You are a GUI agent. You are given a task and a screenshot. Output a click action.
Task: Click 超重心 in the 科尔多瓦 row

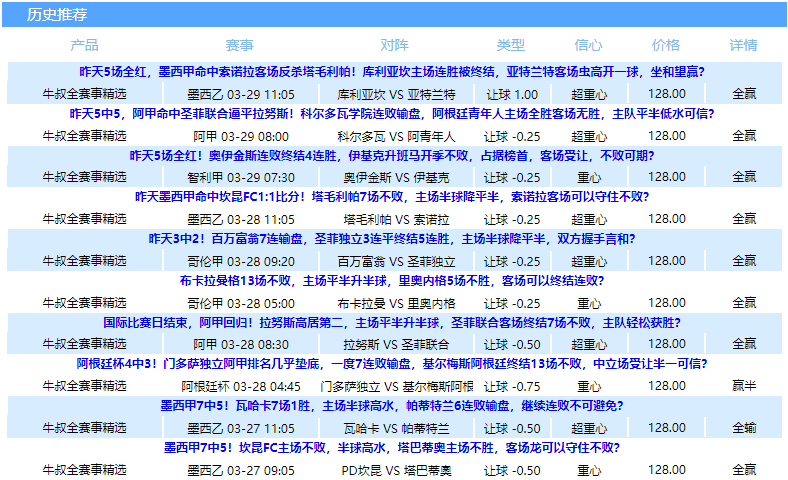click(x=589, y=136)
